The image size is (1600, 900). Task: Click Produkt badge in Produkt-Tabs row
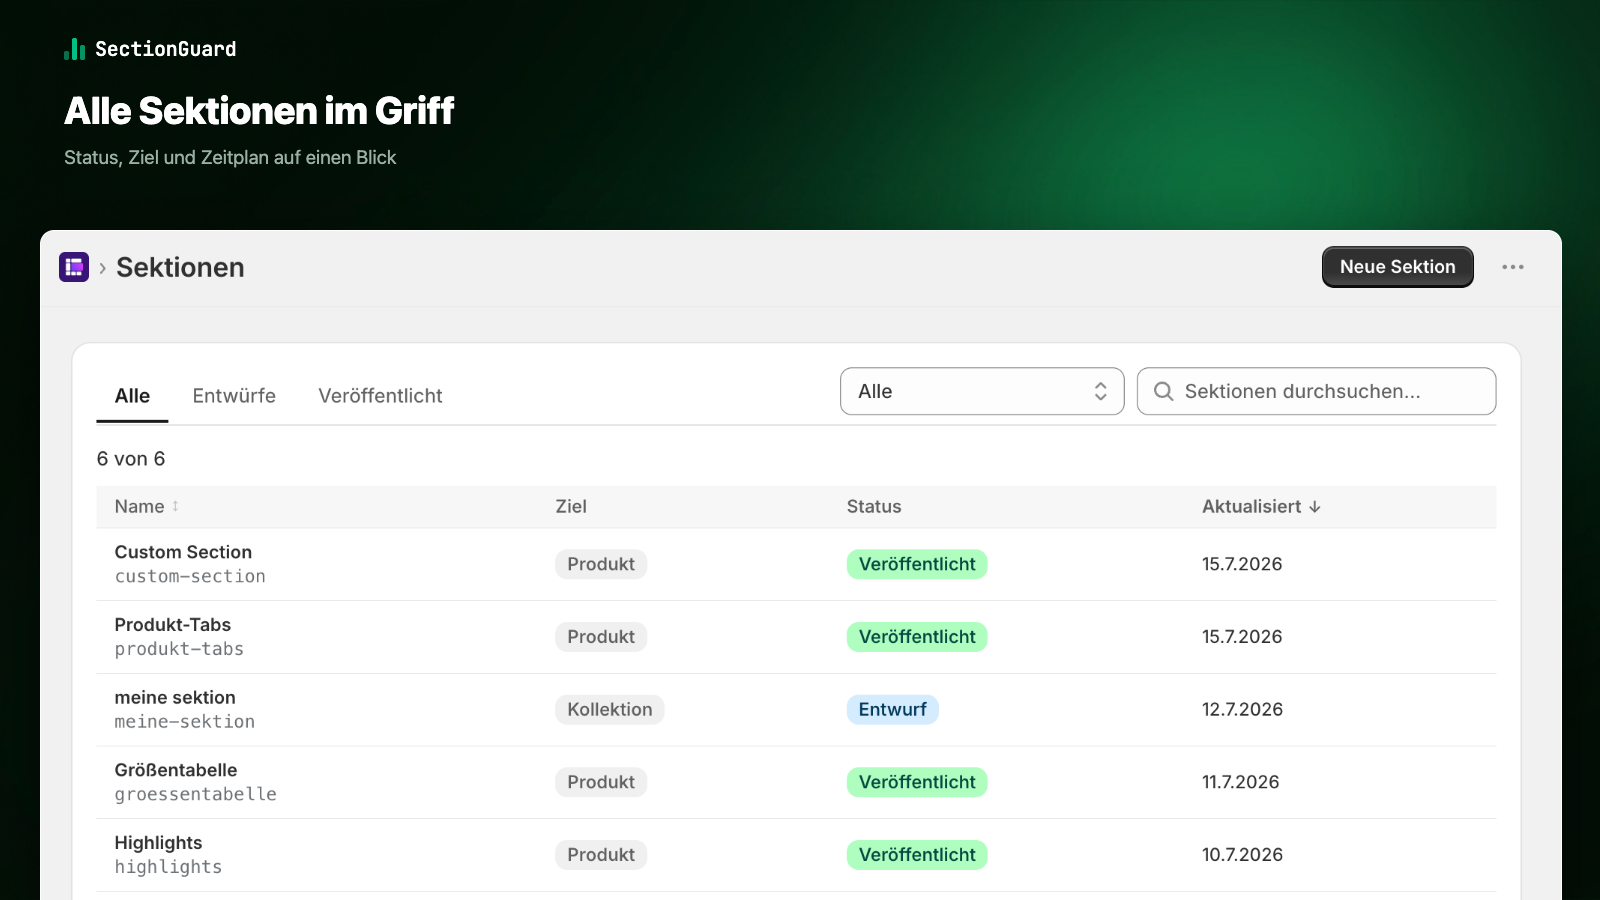click(601, 637)
